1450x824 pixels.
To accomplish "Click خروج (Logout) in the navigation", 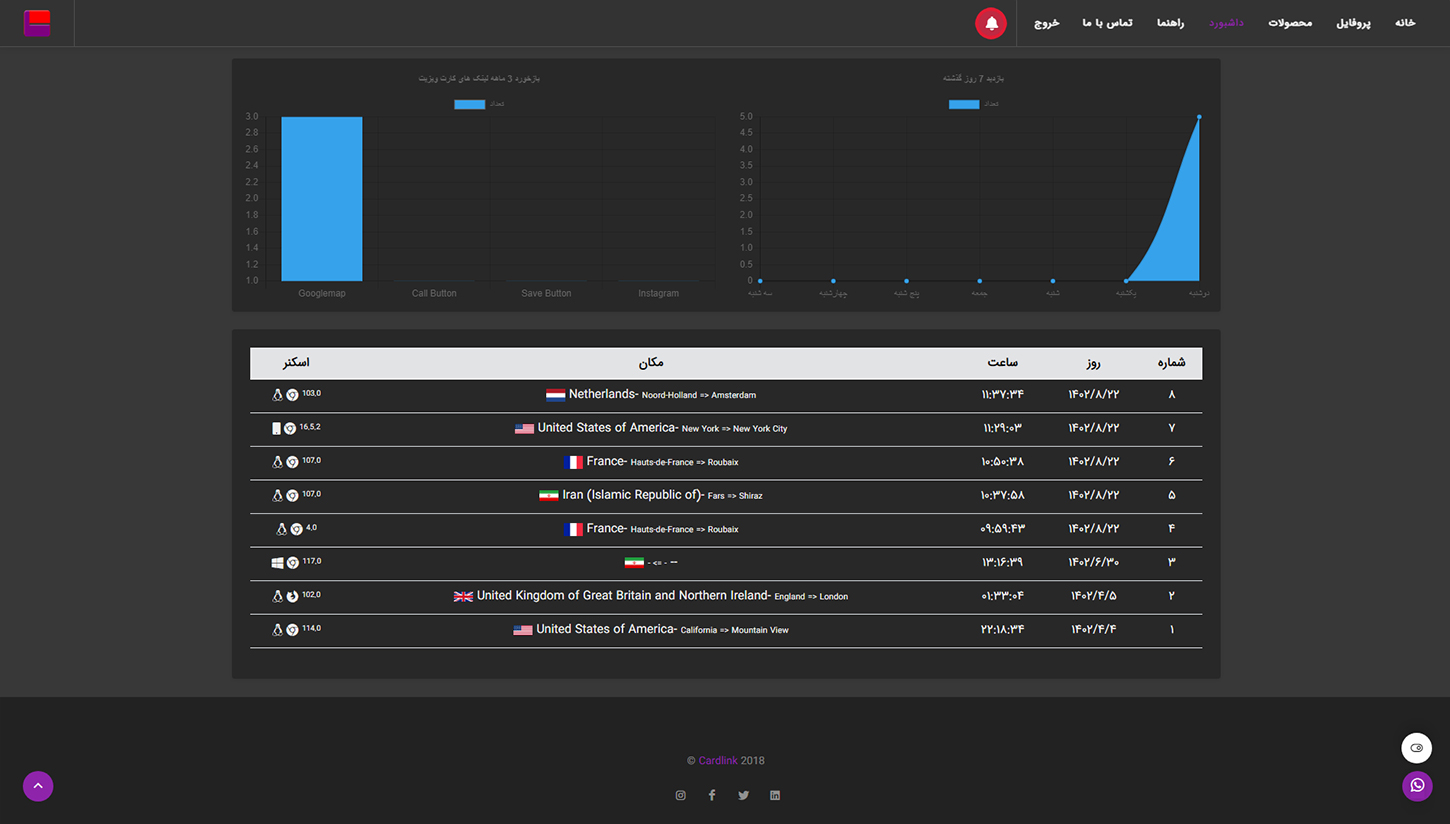I will [1047, 23].
